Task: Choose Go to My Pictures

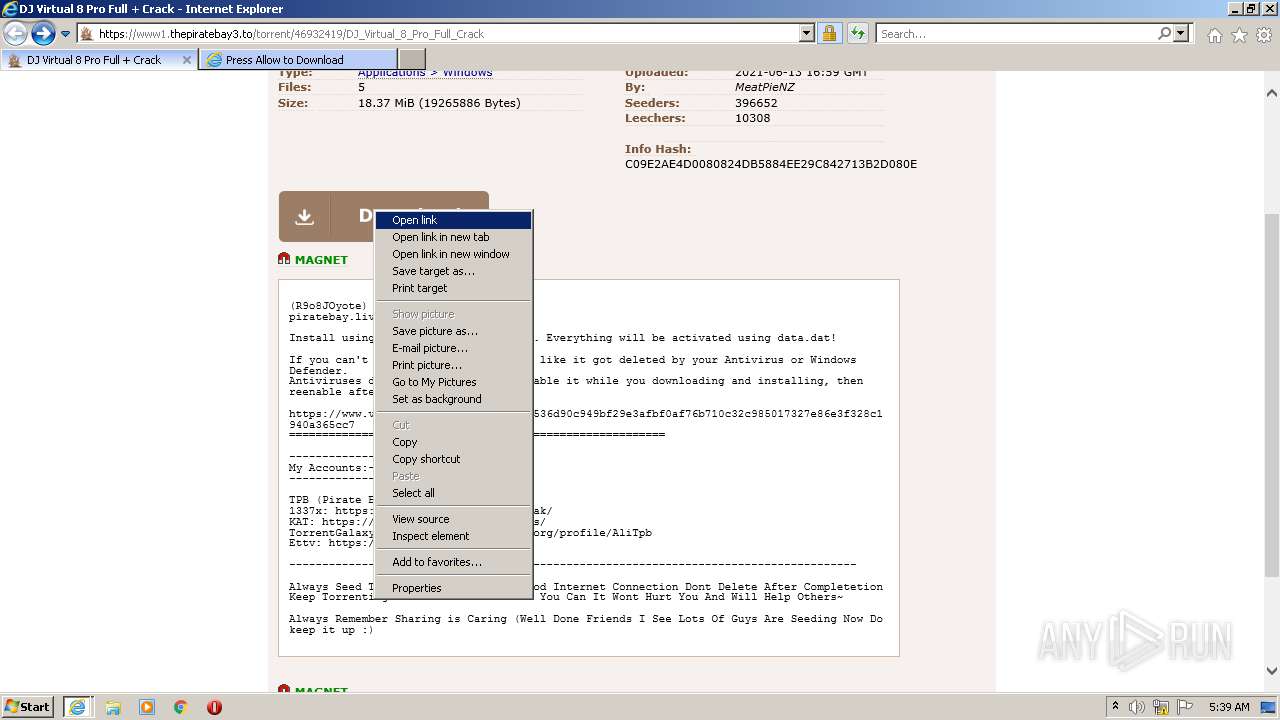Action: tap(453, 382)
